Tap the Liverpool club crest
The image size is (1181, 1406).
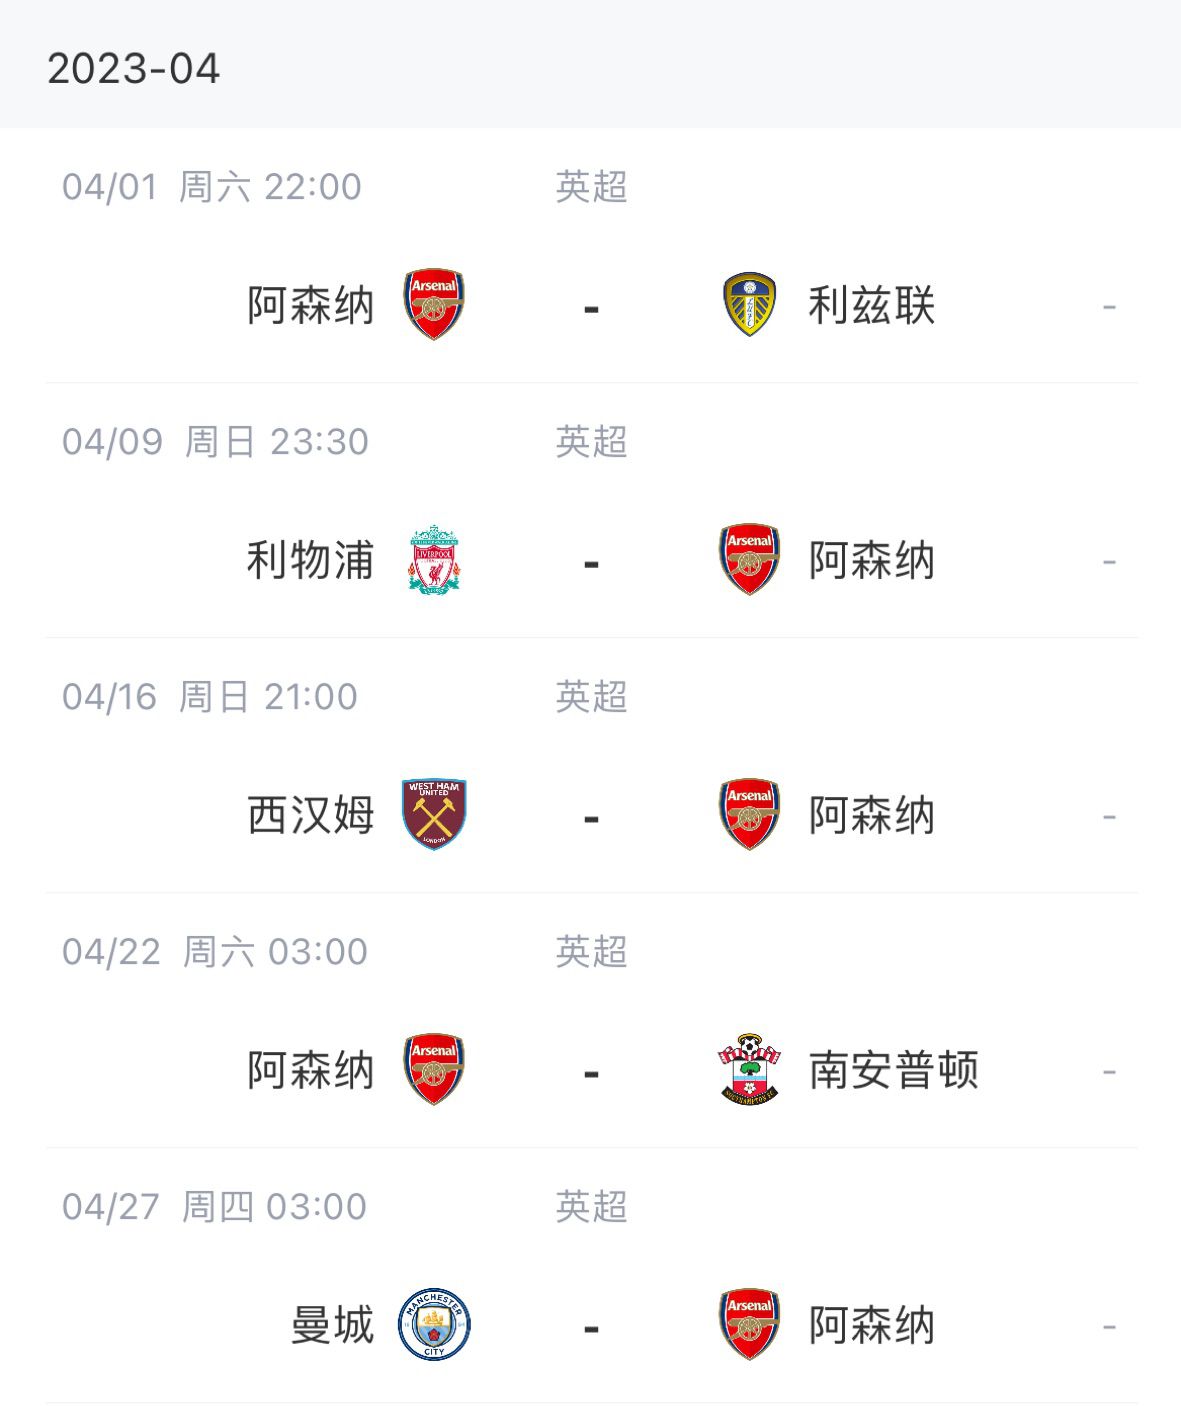pyautogui.click(x=434, y=560)
